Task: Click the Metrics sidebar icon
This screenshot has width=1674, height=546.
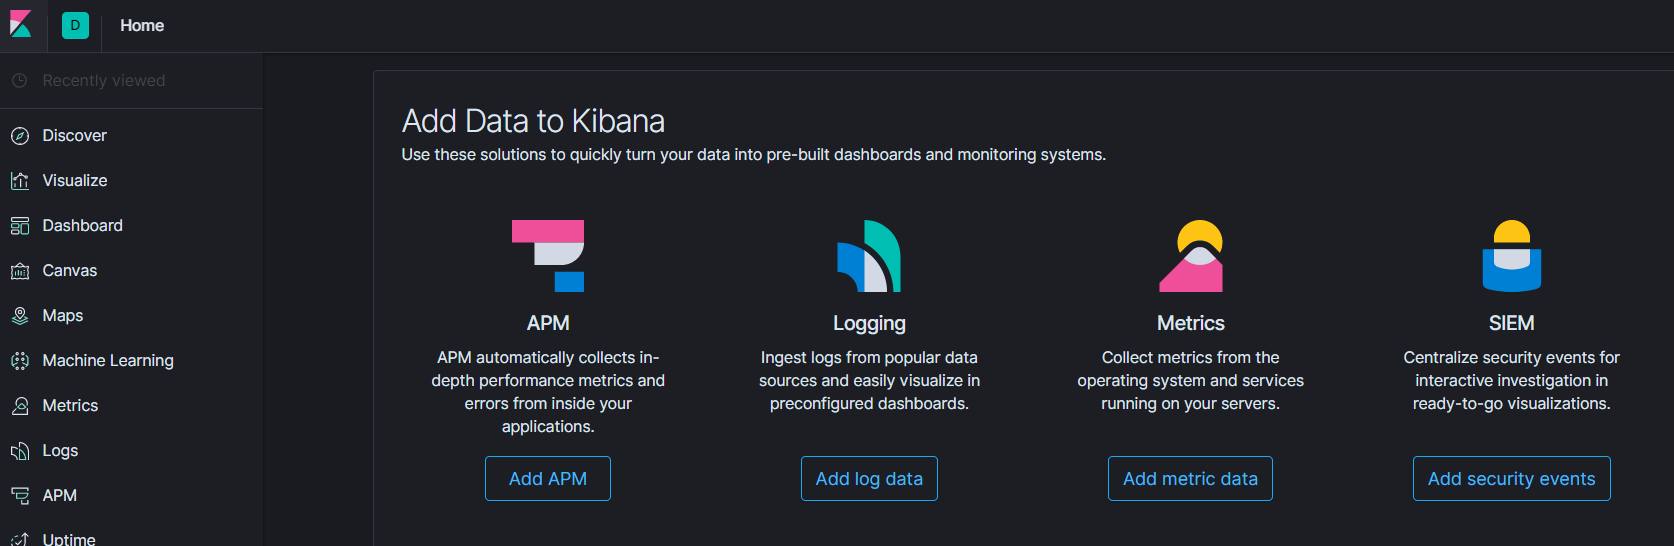Action: point(20,406)
